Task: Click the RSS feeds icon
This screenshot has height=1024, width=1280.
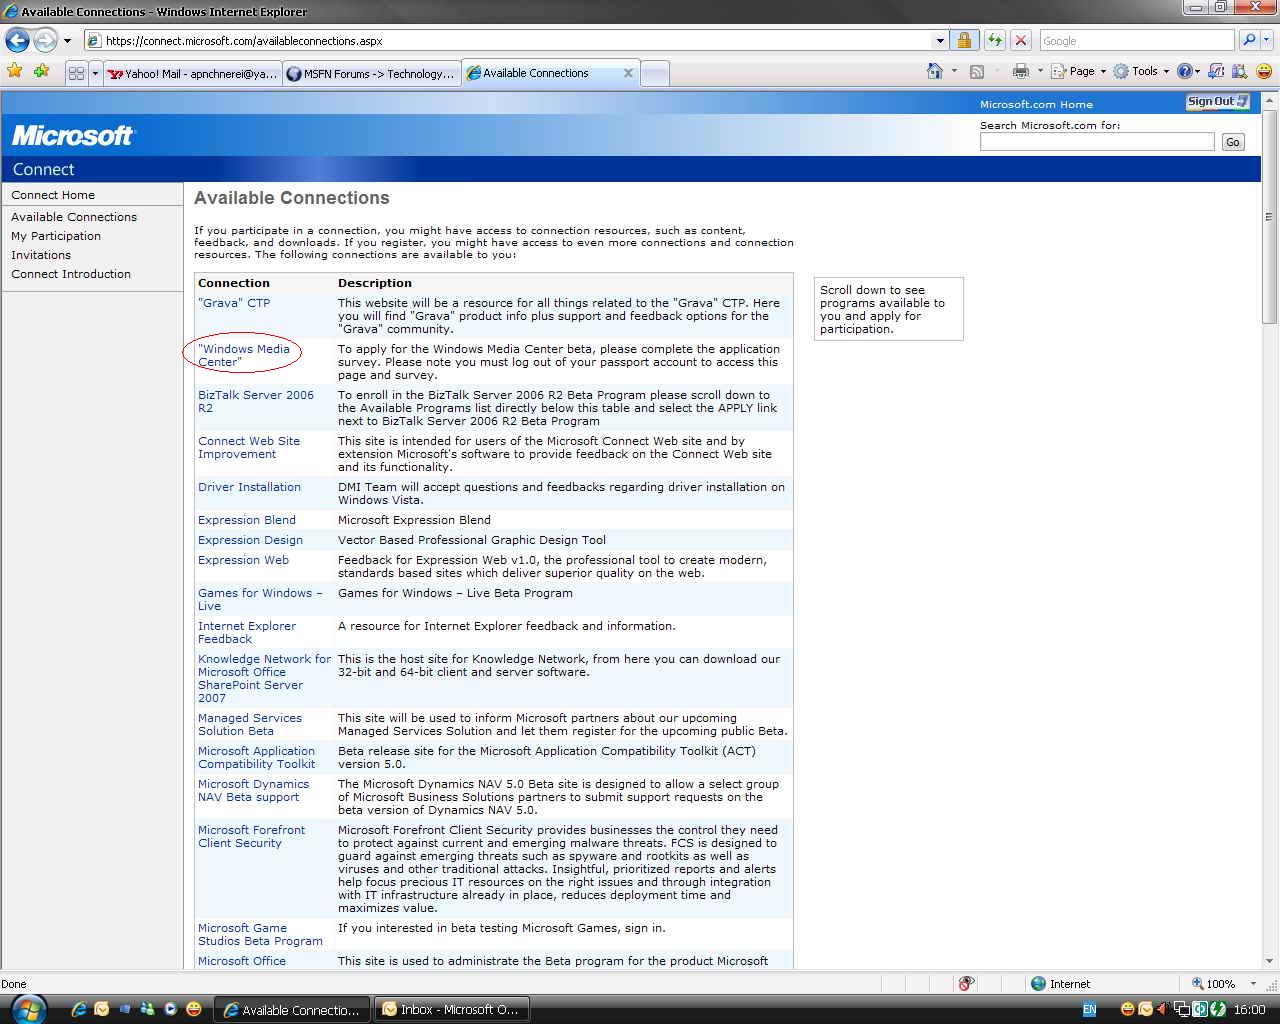Action: (x=977, y=71)
